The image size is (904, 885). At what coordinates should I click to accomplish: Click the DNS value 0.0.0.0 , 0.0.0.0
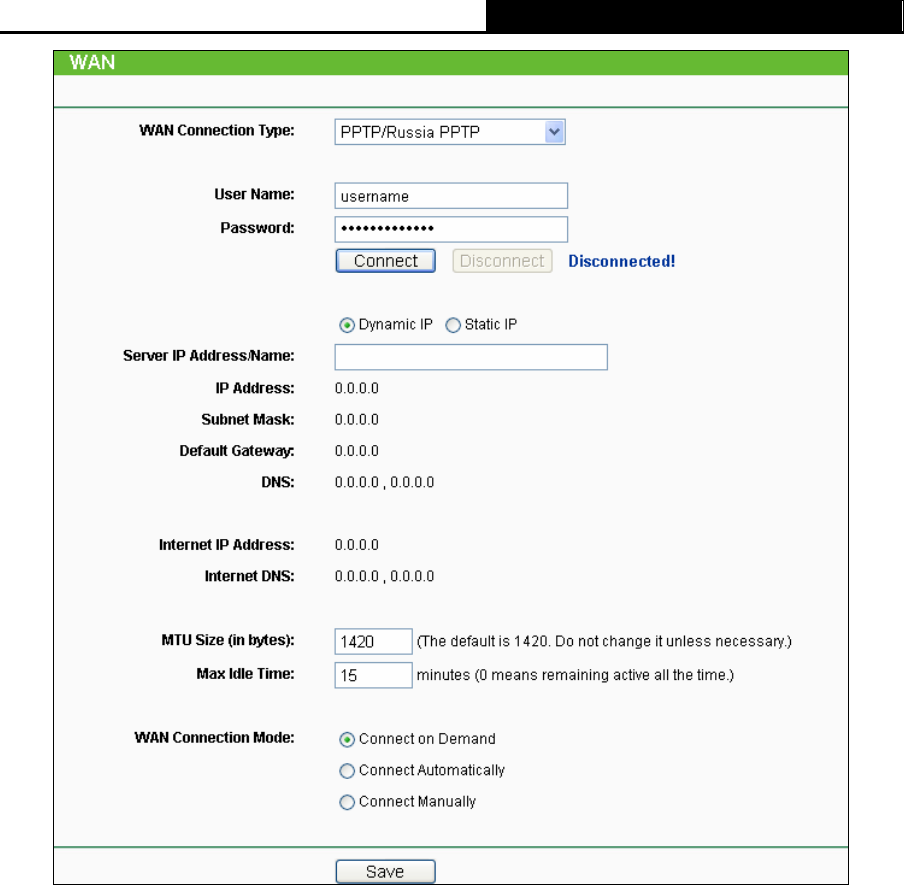[x=384, y=483]
